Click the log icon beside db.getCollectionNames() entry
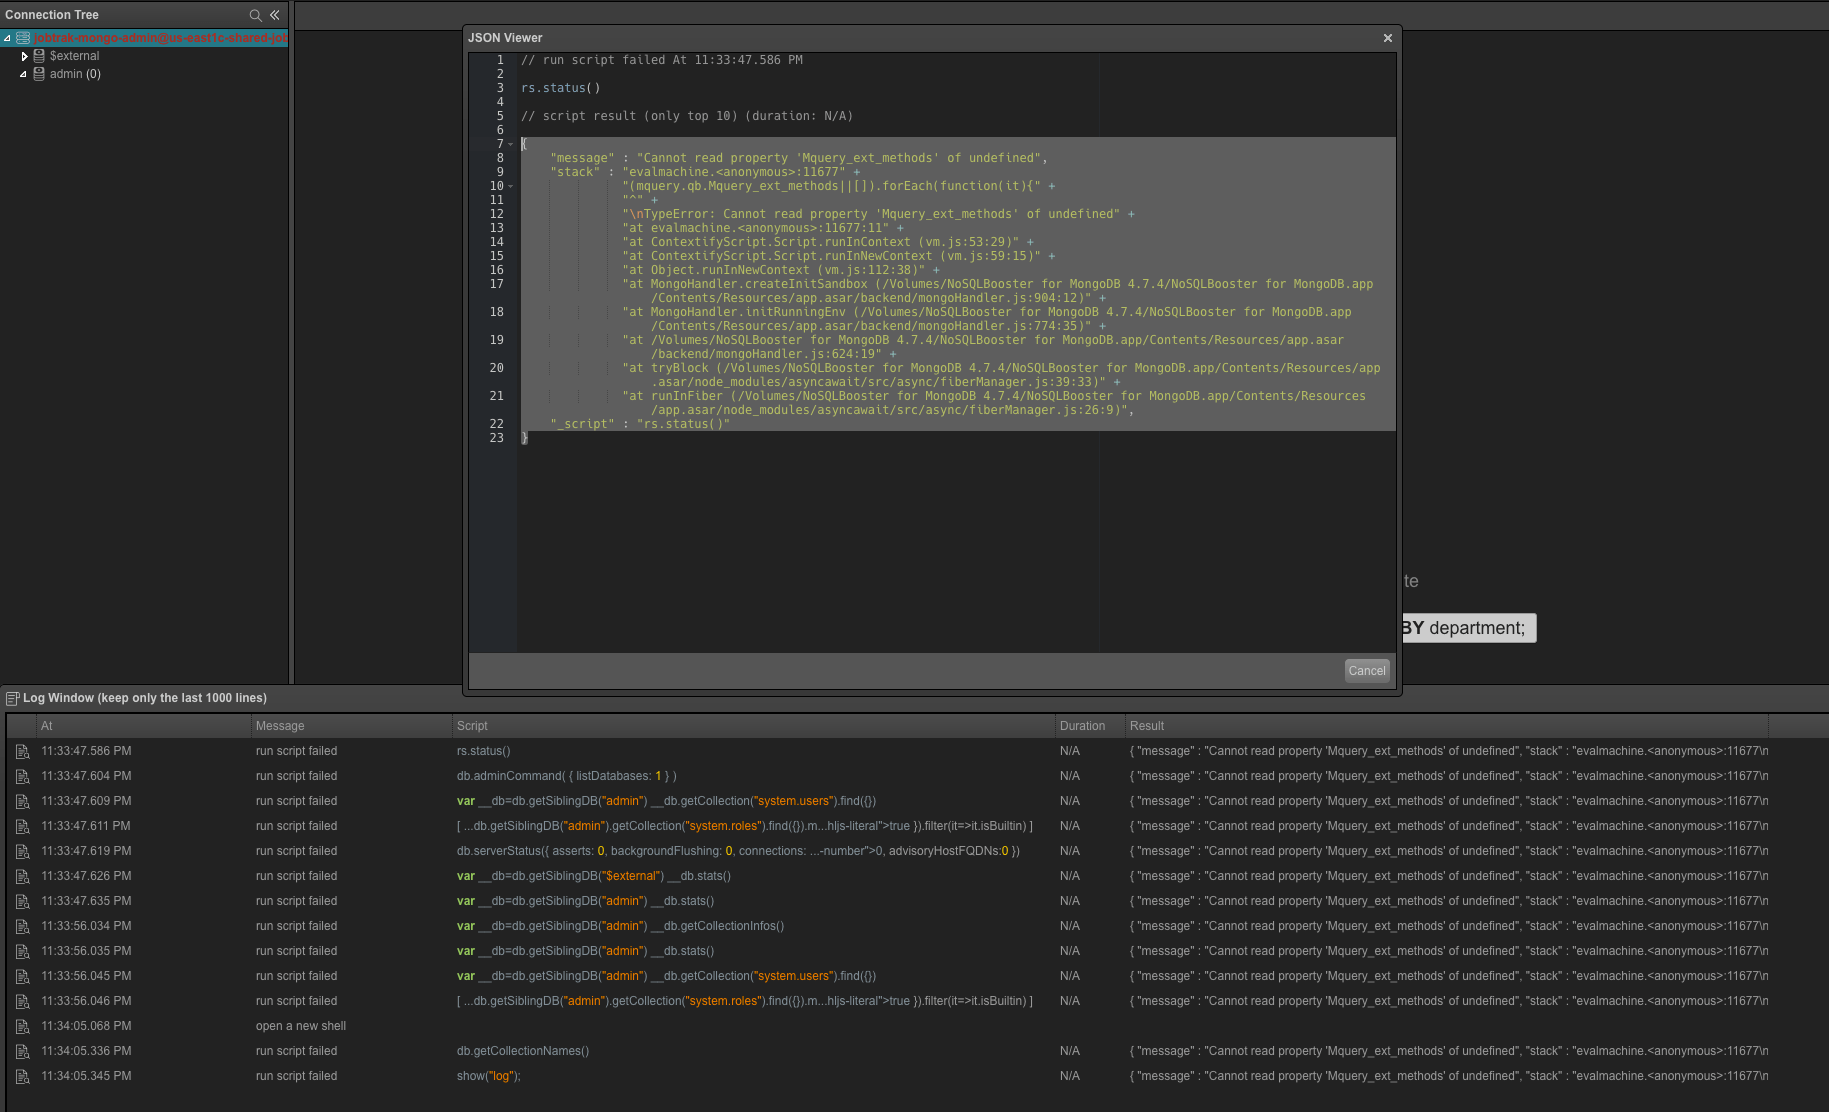This screenshot has height=1112, width=1829. pos(22,1050)
